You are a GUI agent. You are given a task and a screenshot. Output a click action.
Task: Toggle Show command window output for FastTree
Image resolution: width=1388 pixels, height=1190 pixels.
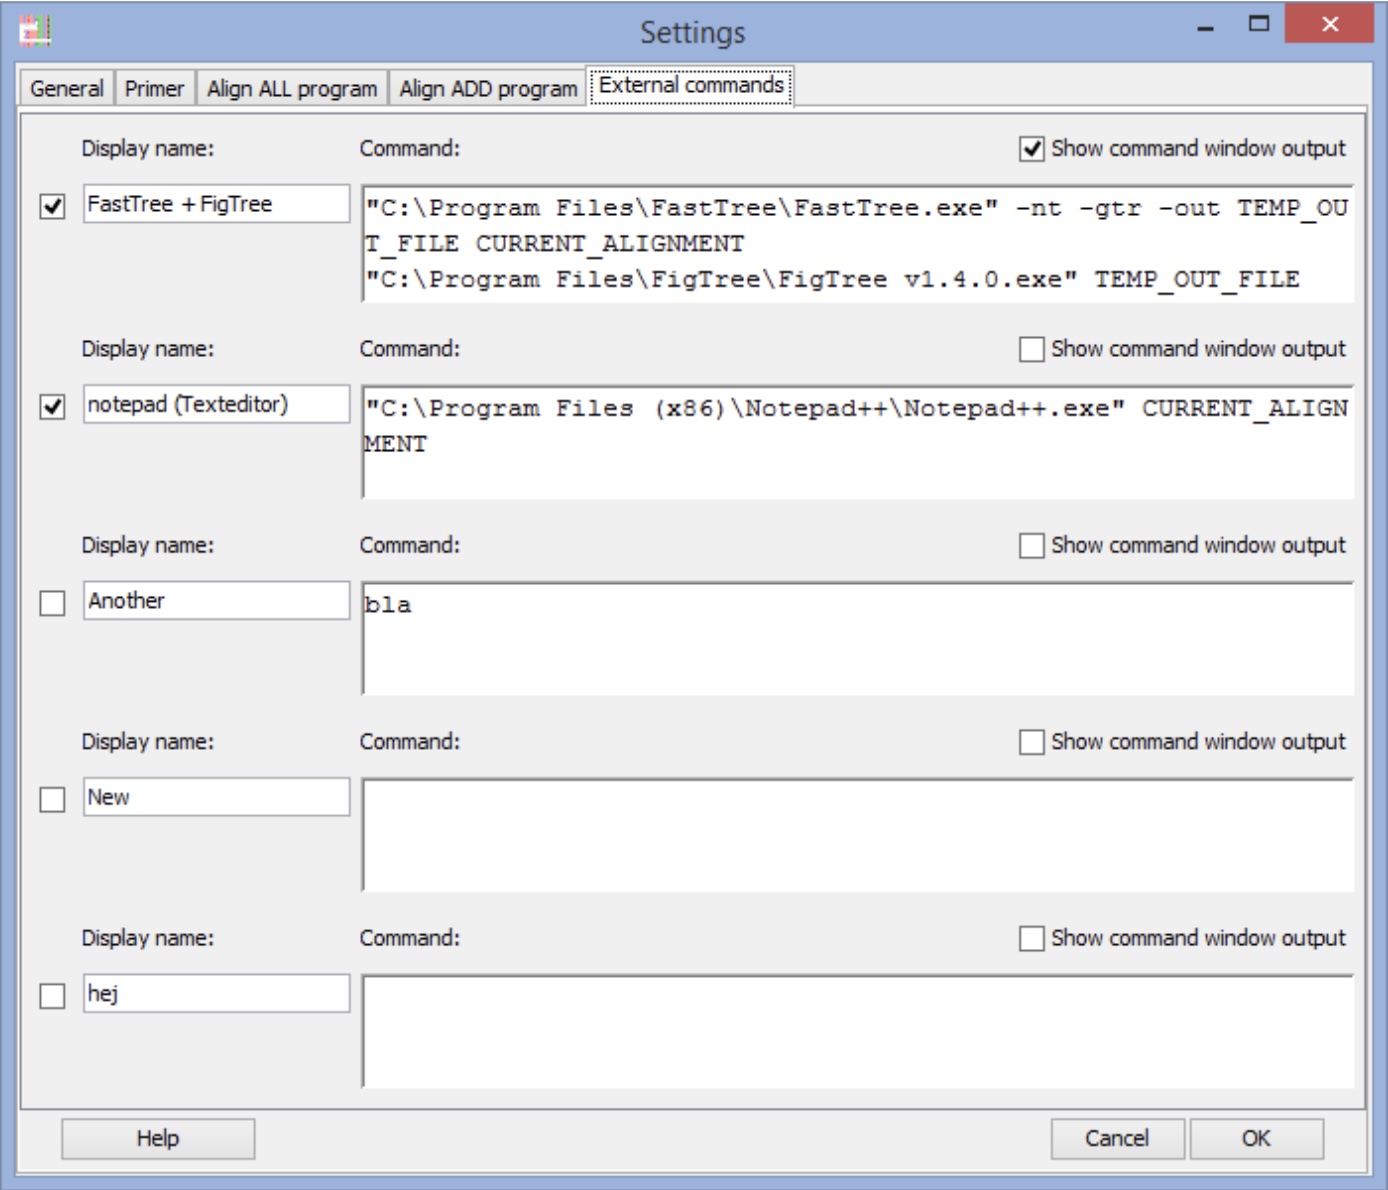tap(1032, 149)
